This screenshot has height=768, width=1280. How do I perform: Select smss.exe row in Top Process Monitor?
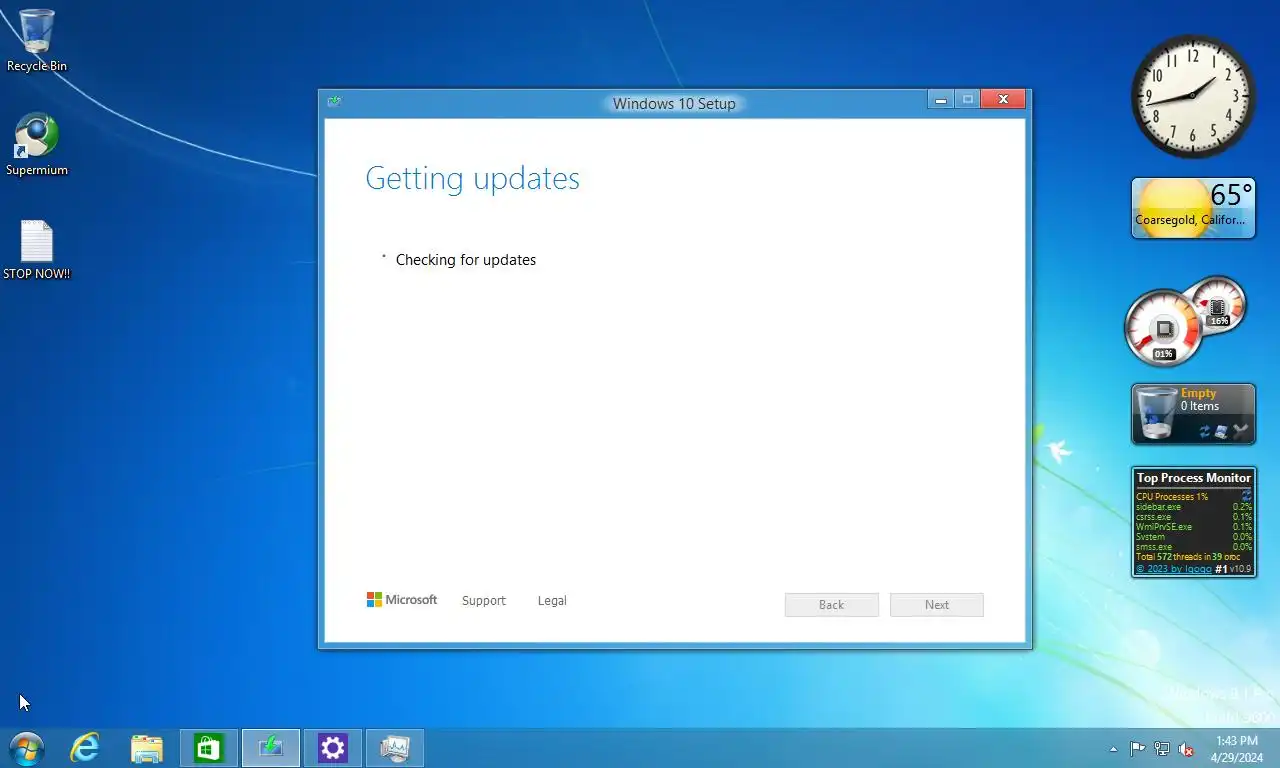[x=1194, y=547]
